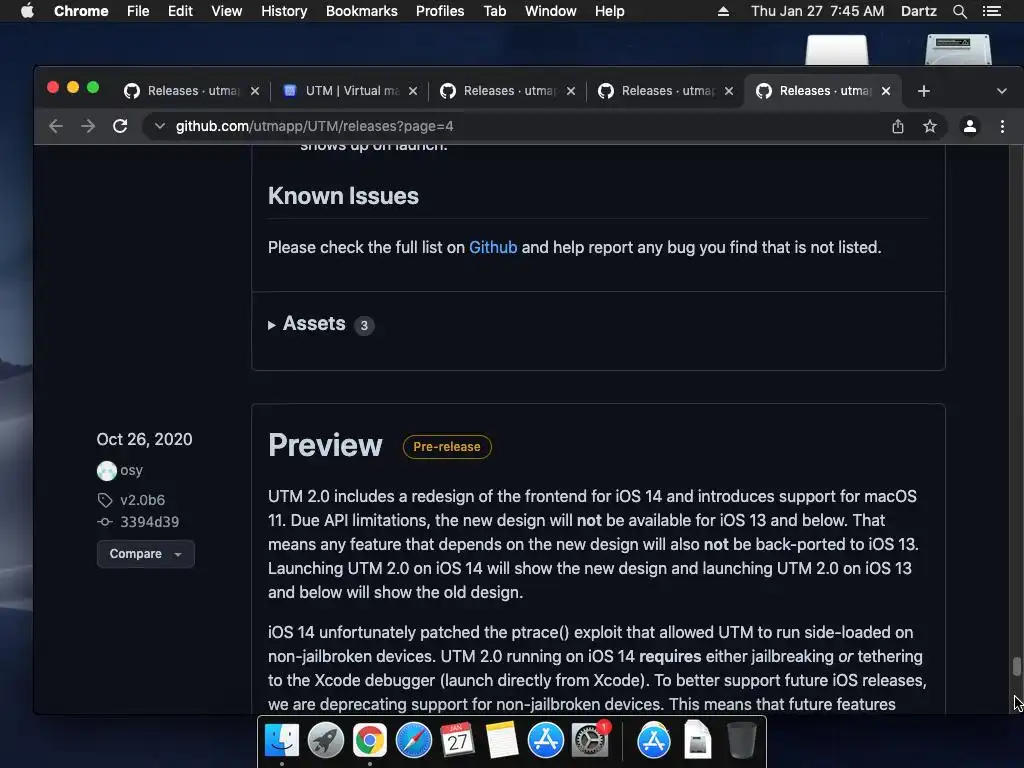Open the Window menu

[x=551, y=11]
